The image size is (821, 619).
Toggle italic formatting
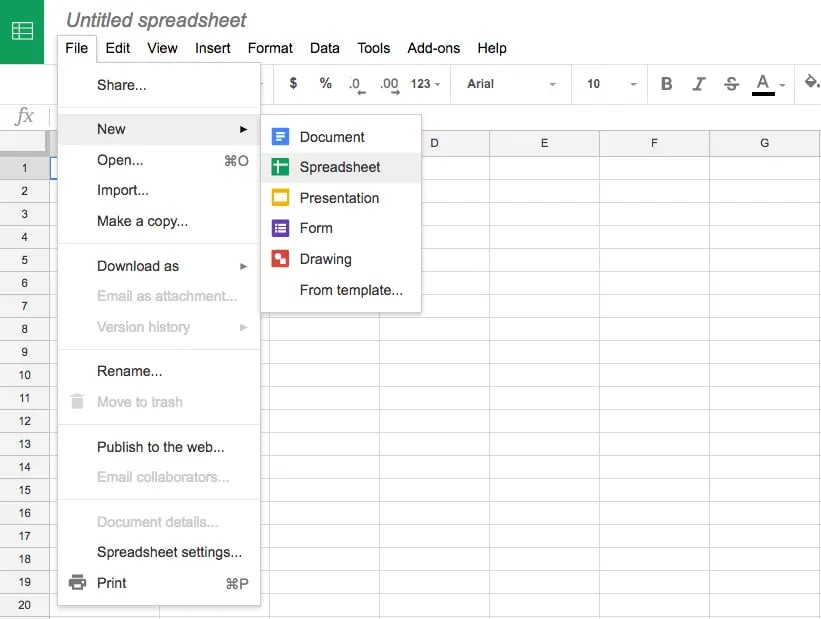tap(698, 84)
